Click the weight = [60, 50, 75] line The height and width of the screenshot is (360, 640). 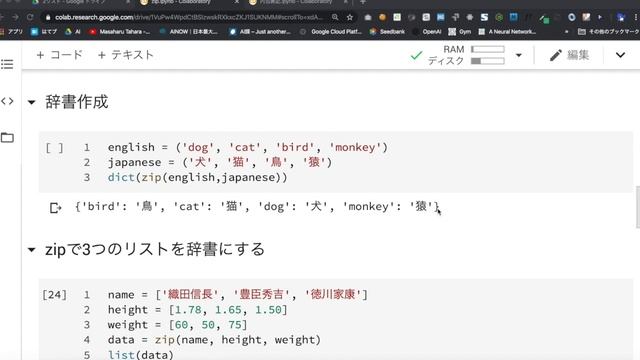178,325
